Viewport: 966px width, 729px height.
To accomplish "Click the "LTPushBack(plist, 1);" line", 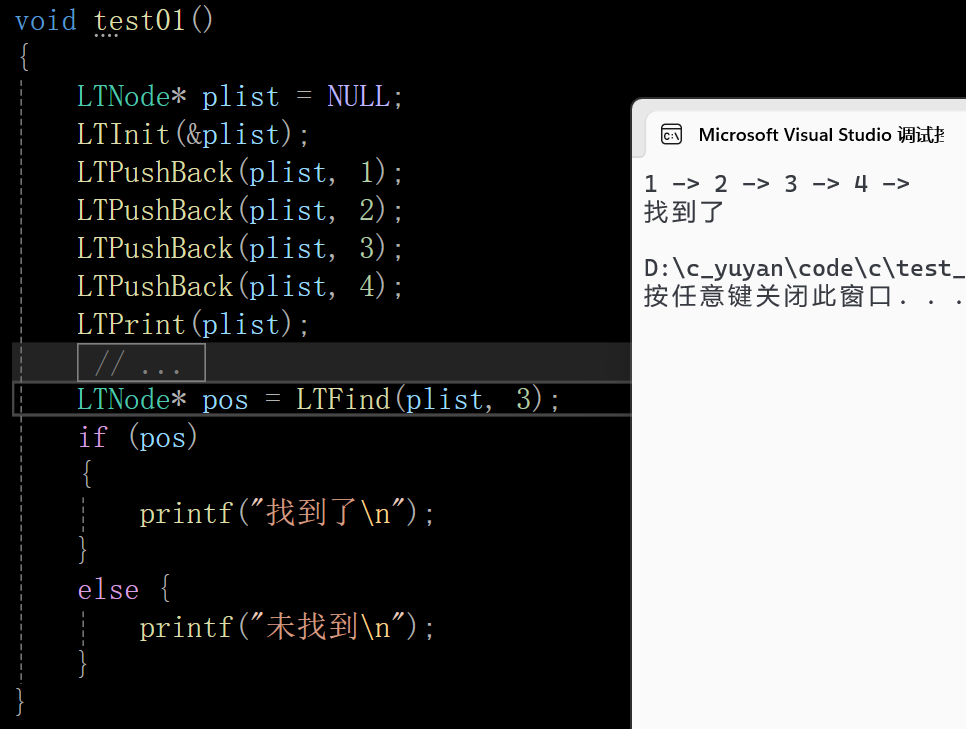I will [x=240, y=173].
